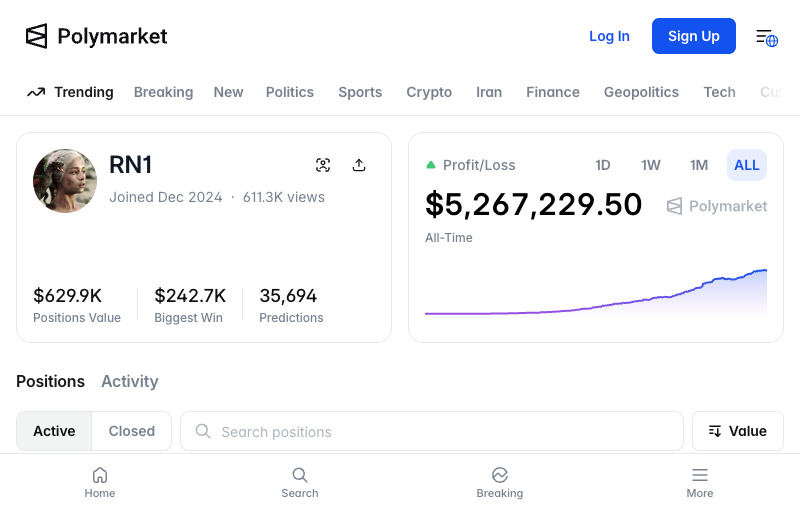800x513 pixels.
Task: Open the More hamburger menu at bottom
Action: click(700, 482)
